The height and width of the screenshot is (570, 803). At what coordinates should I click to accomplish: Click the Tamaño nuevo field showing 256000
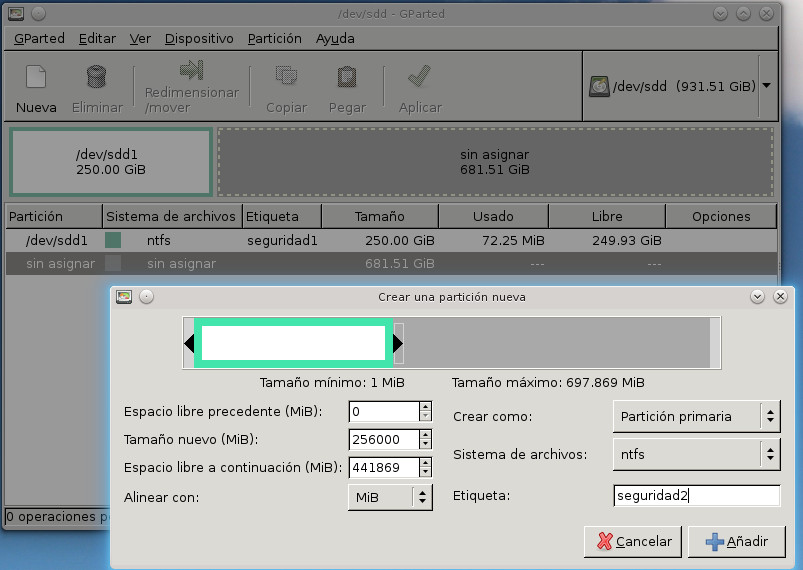tap(384, 439)
